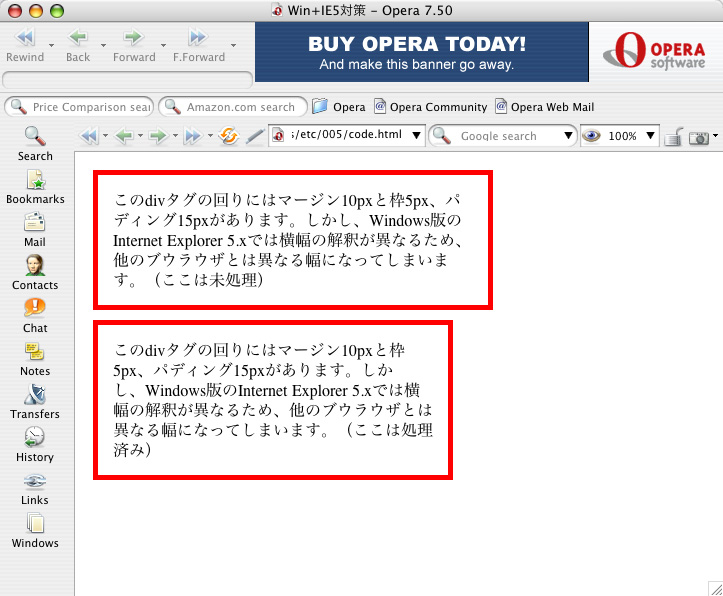Image resolution: width=723 pixels, height=596 pixels.
Task: Open the Contacts panel
Action: [x=35, y=272]
